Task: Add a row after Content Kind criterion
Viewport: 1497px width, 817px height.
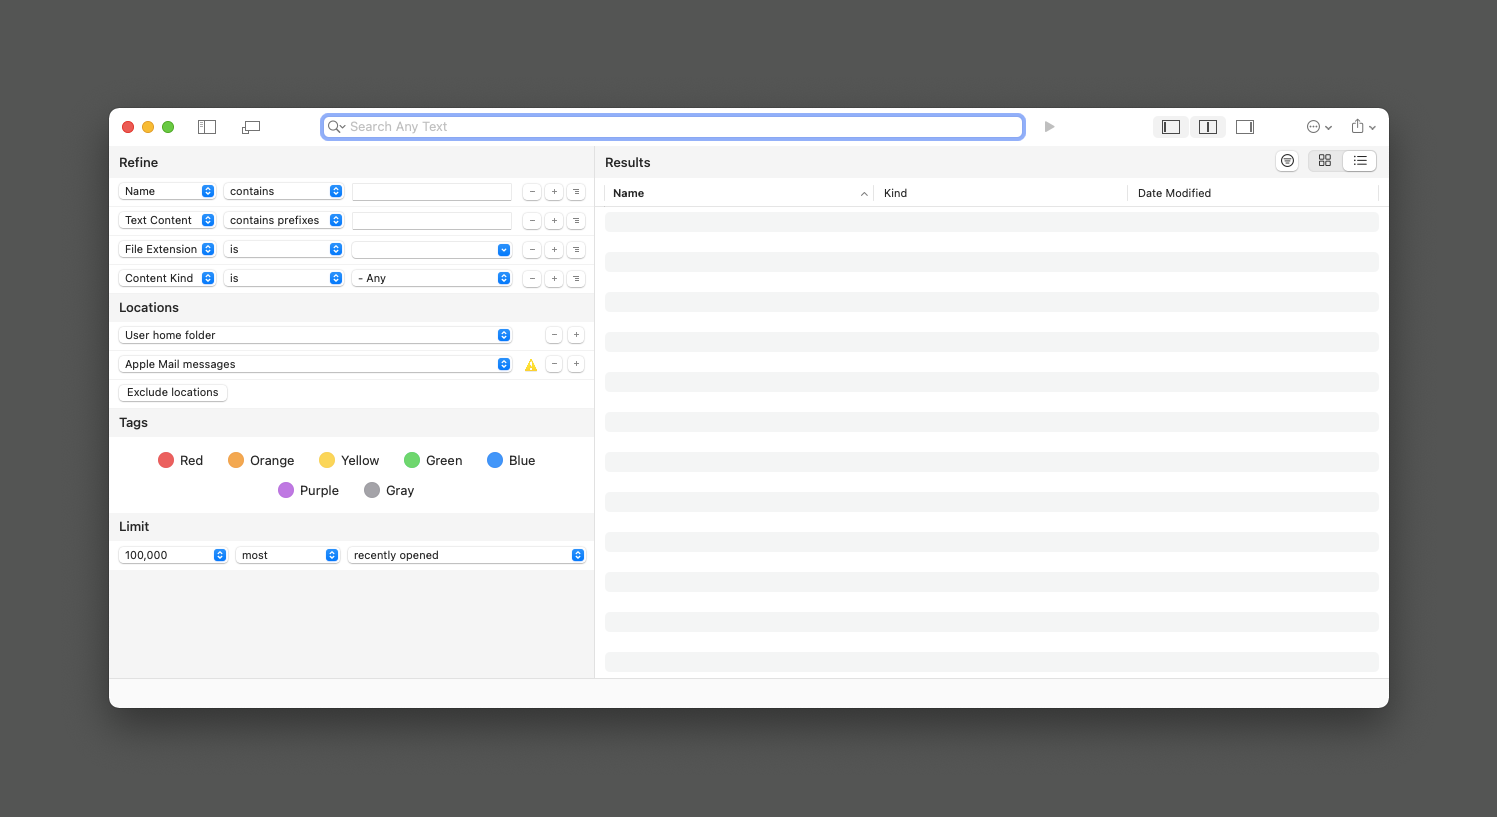Action: [x=554, y=278]
